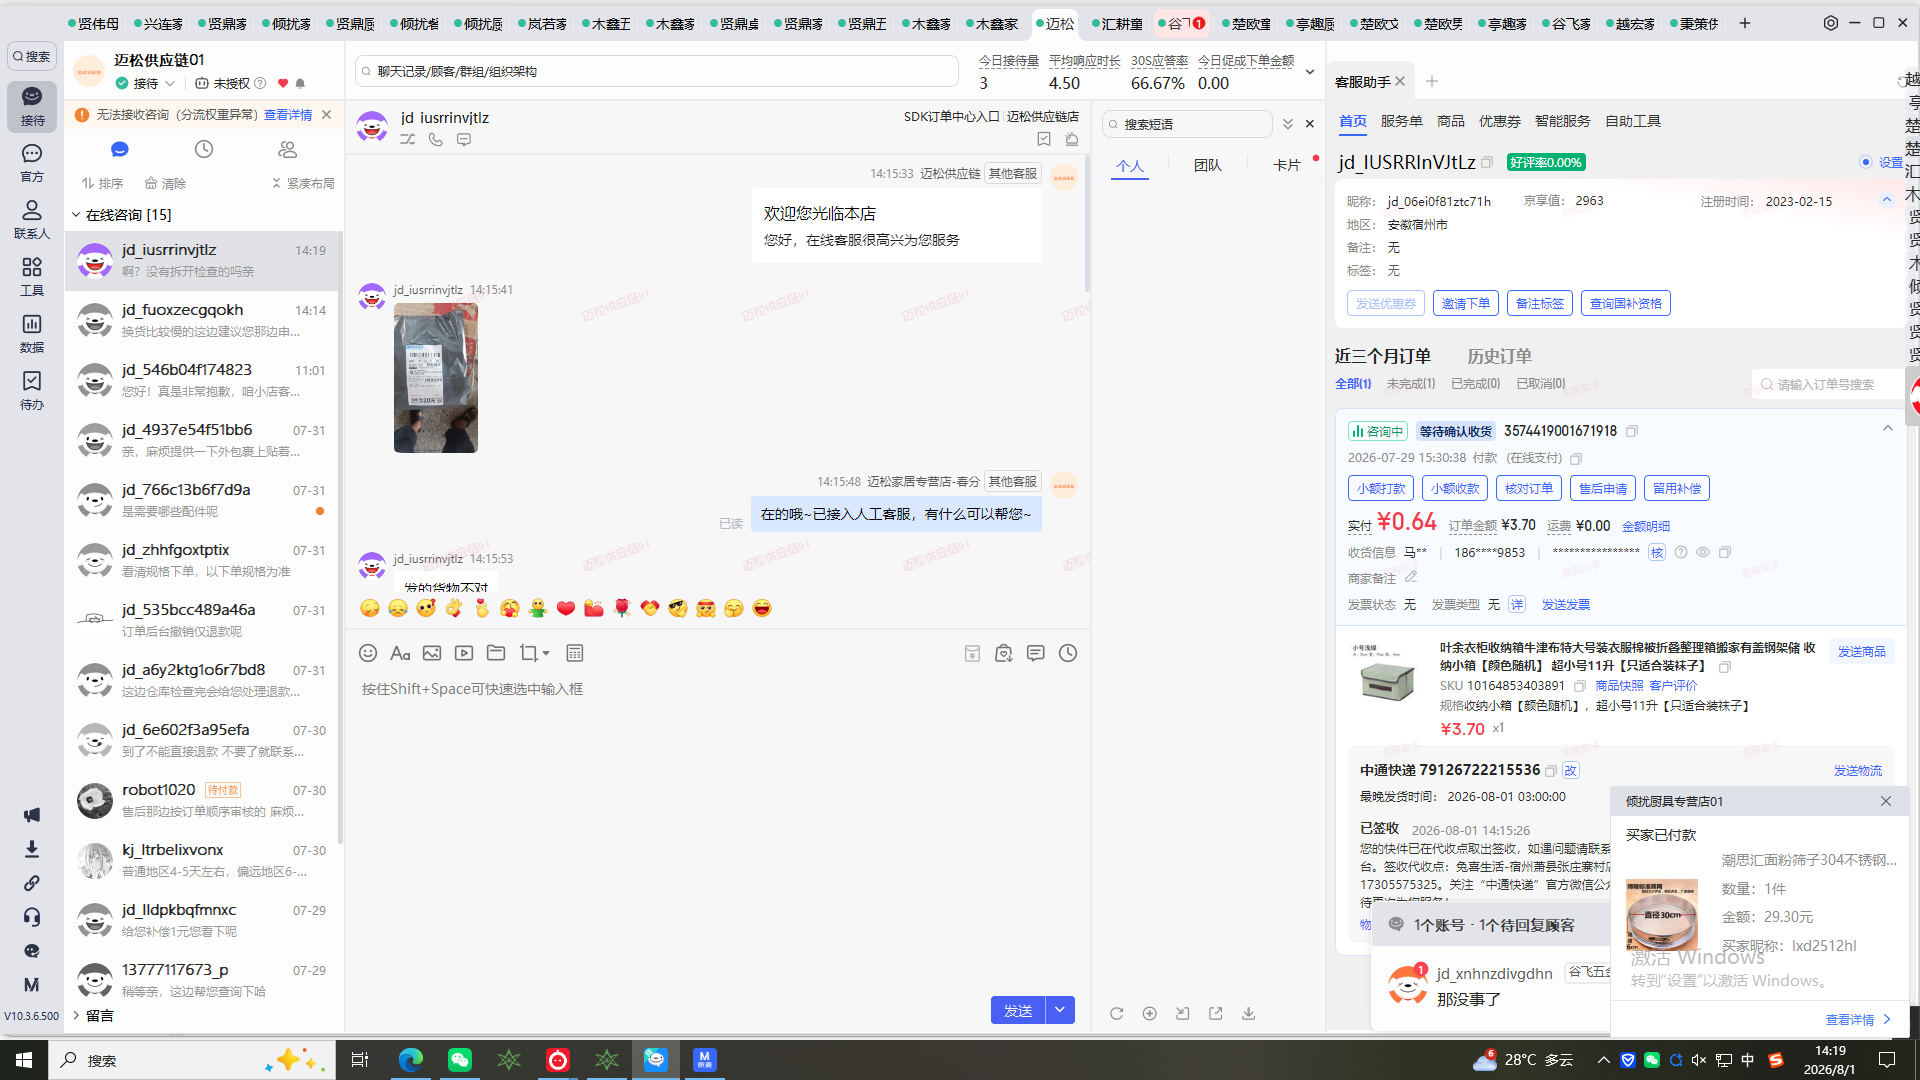Click the headset icon in left sidebar
The width and height of the screenshot is (1920, 1080).
coord(32,917)
